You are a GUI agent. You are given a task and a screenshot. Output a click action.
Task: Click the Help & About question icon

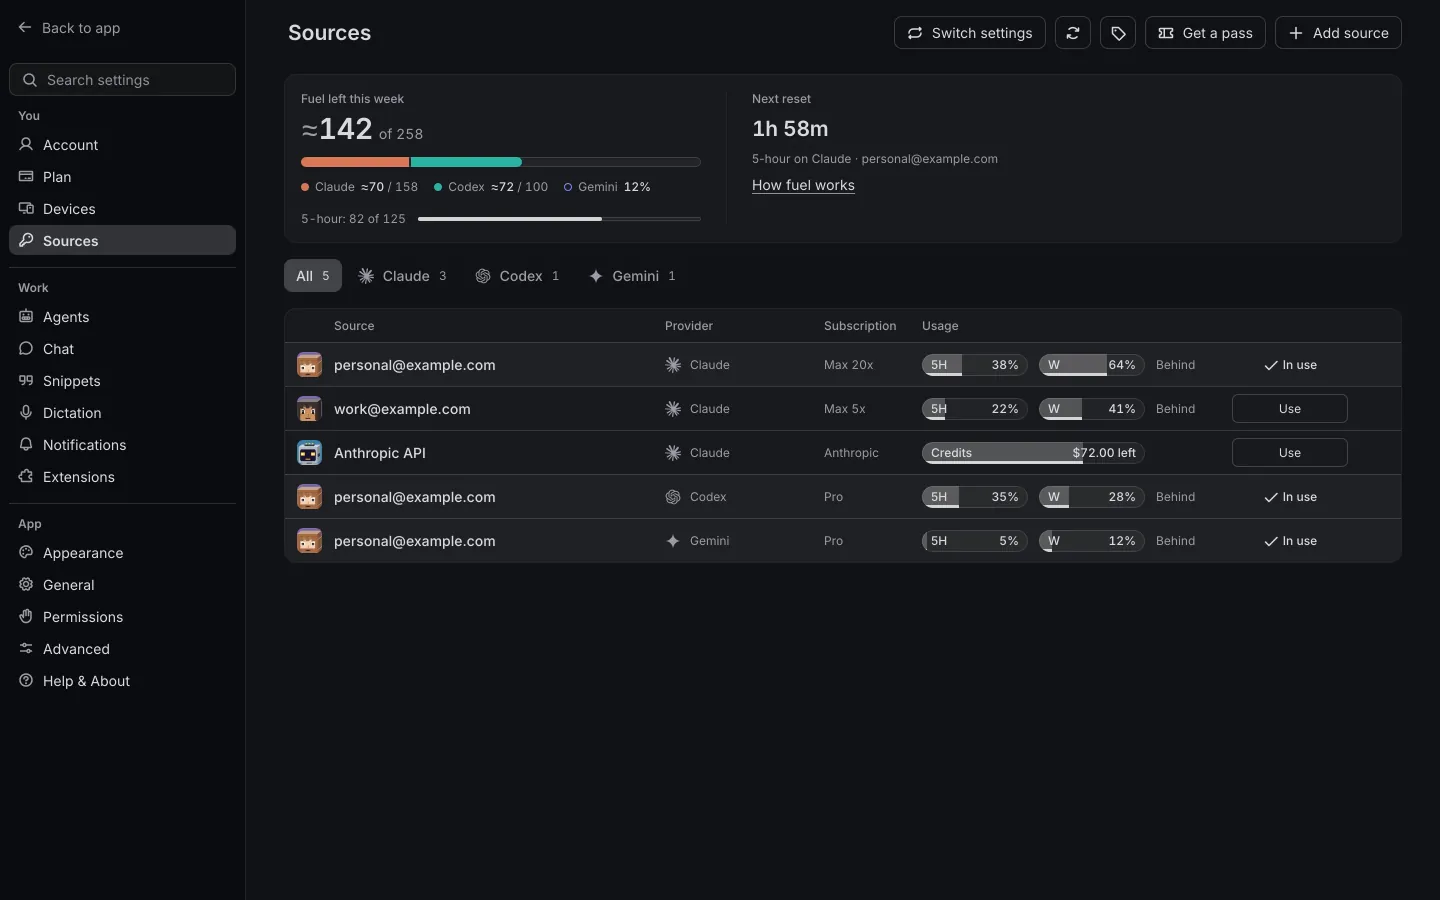click(26, 681)
